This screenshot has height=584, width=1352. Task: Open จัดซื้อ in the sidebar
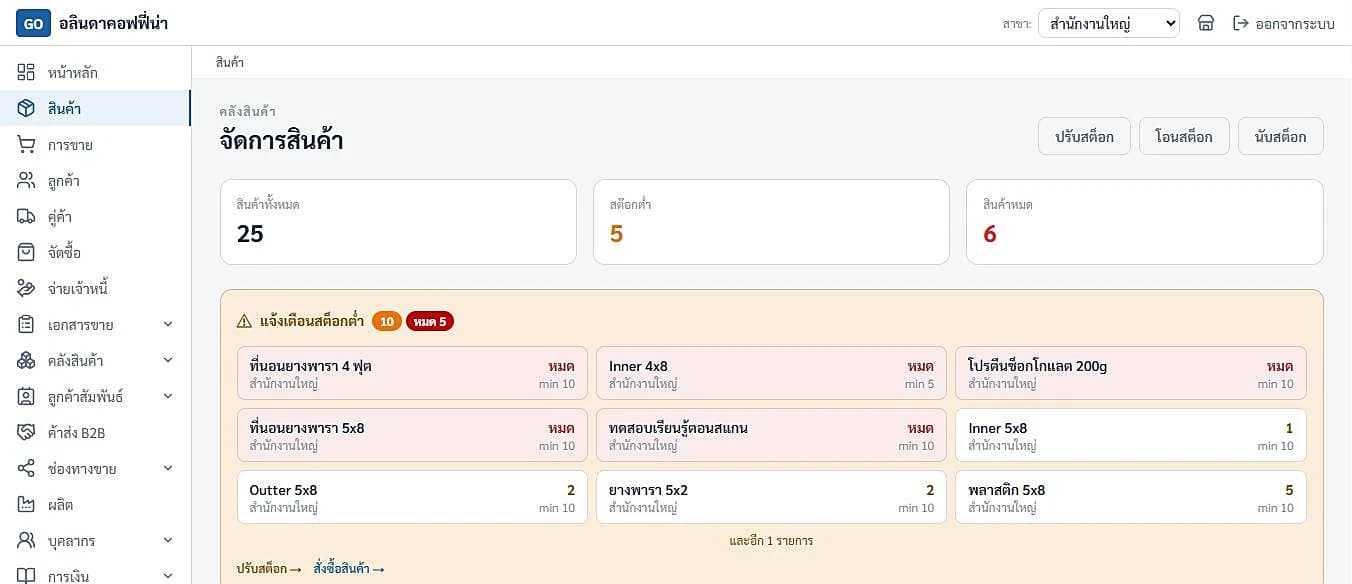pyautogui.click(x=95, y=252)
